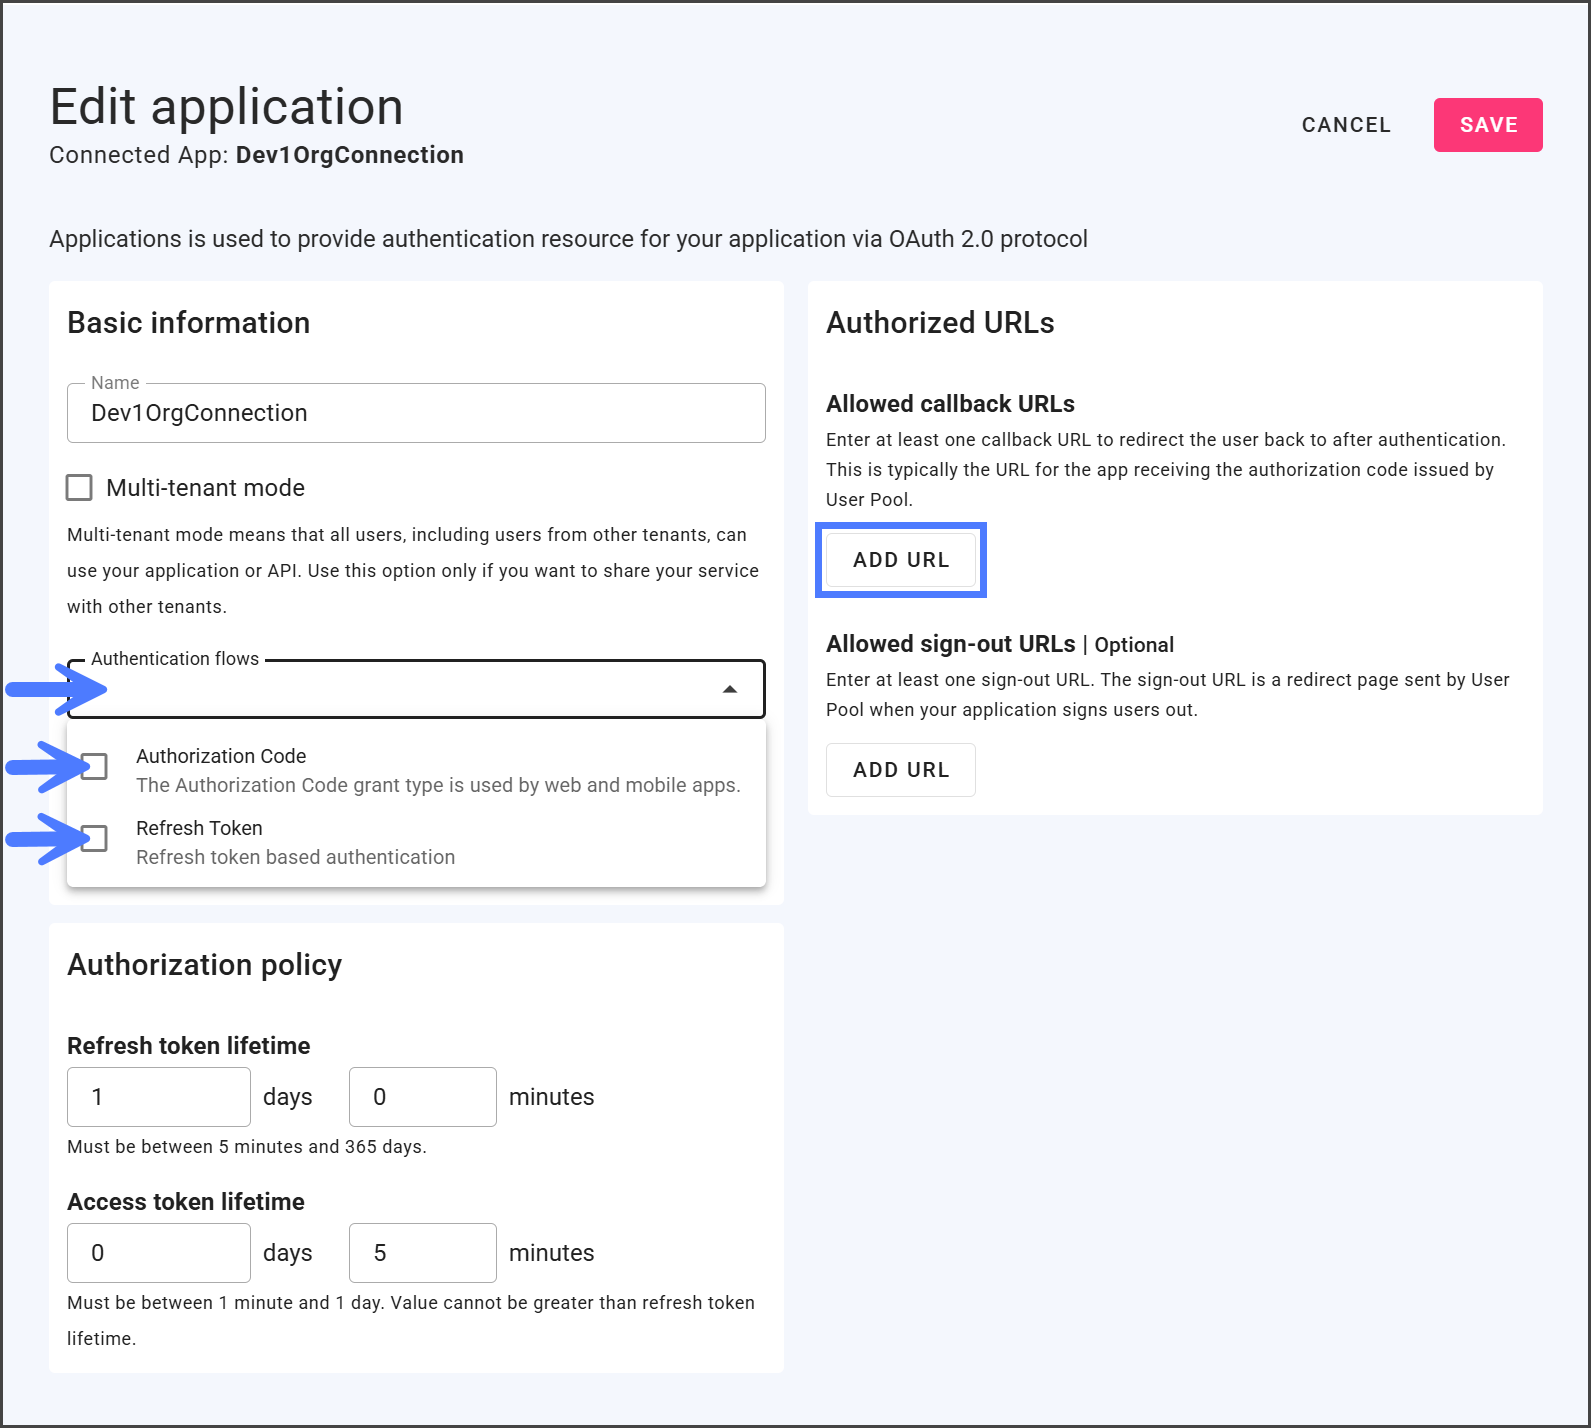Toggle the Multi-tenant mode checkbox
The width and height of the screenshot is (1591, 1428).
[x=79, y=488]
